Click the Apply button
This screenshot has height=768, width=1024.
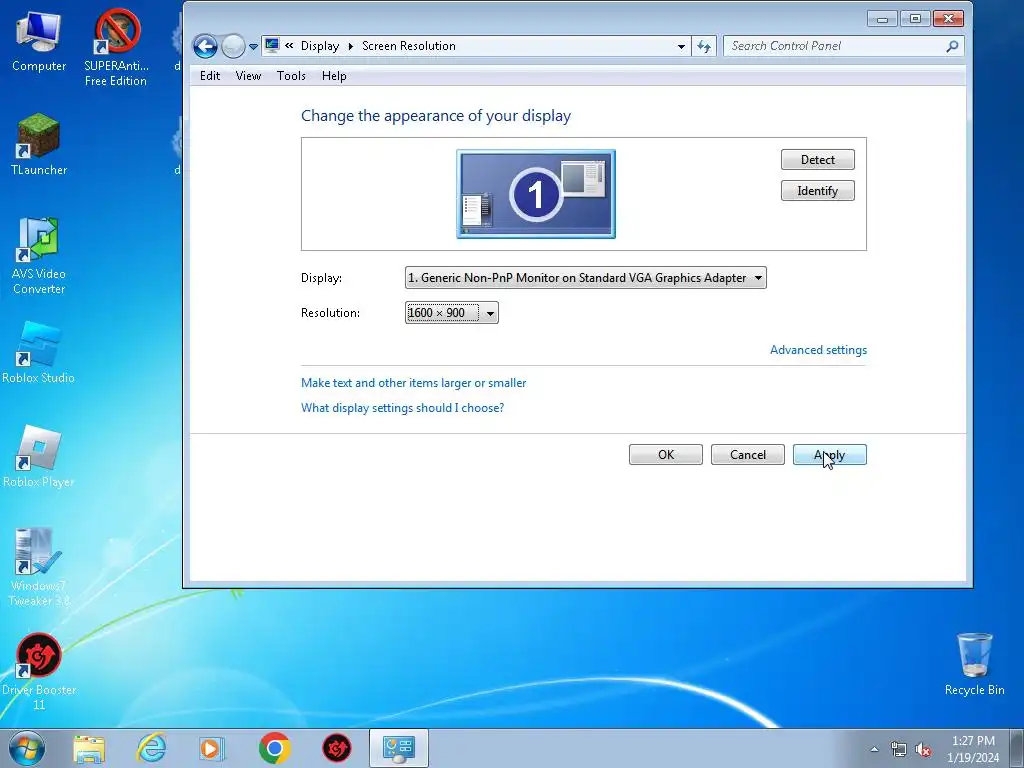(x=829, y=455)
